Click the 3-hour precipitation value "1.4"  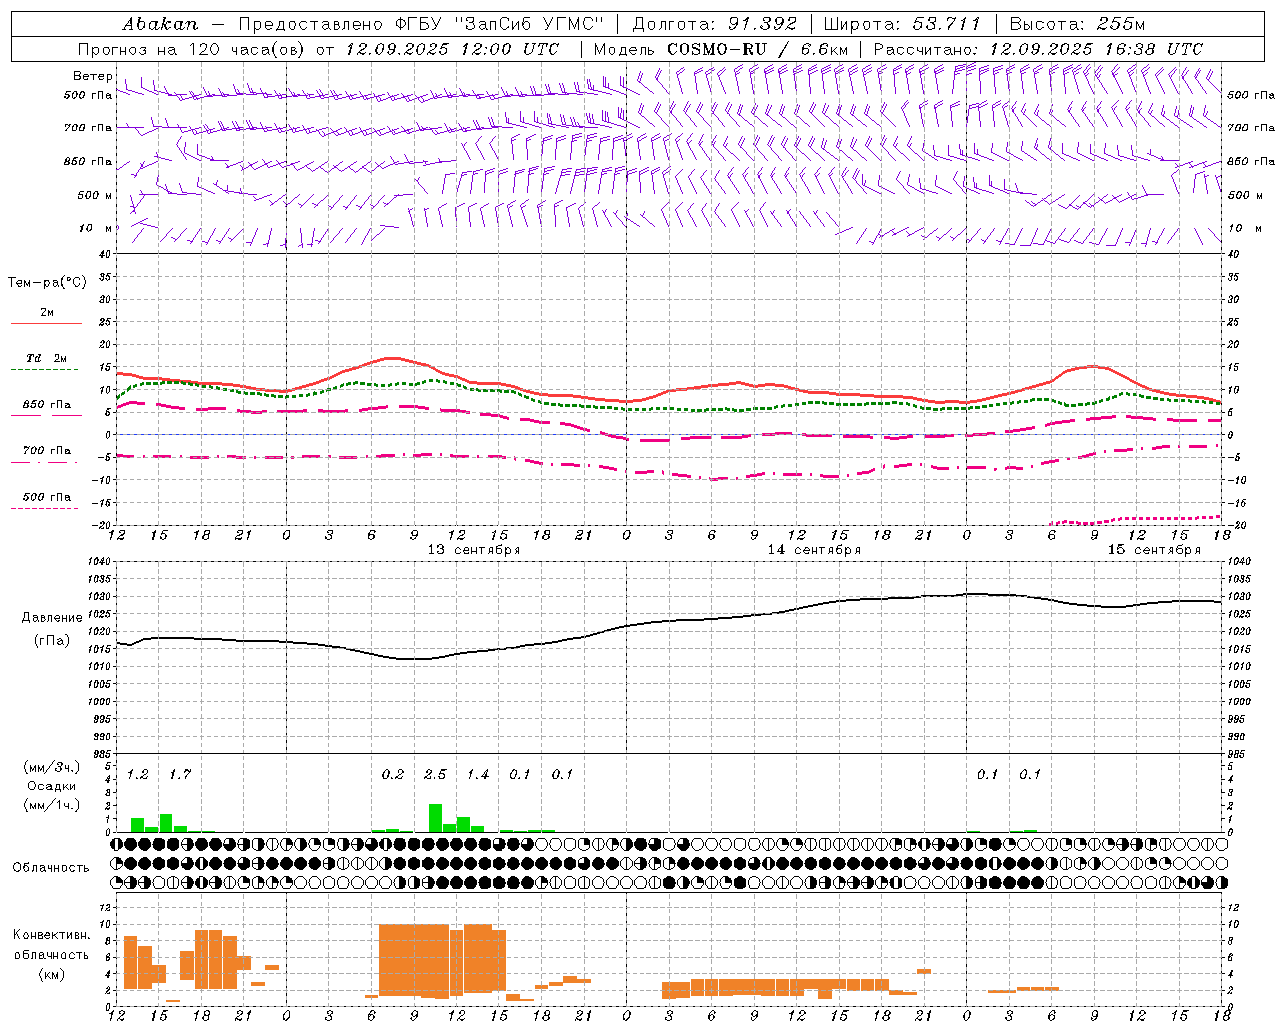(x=478, y=774)
